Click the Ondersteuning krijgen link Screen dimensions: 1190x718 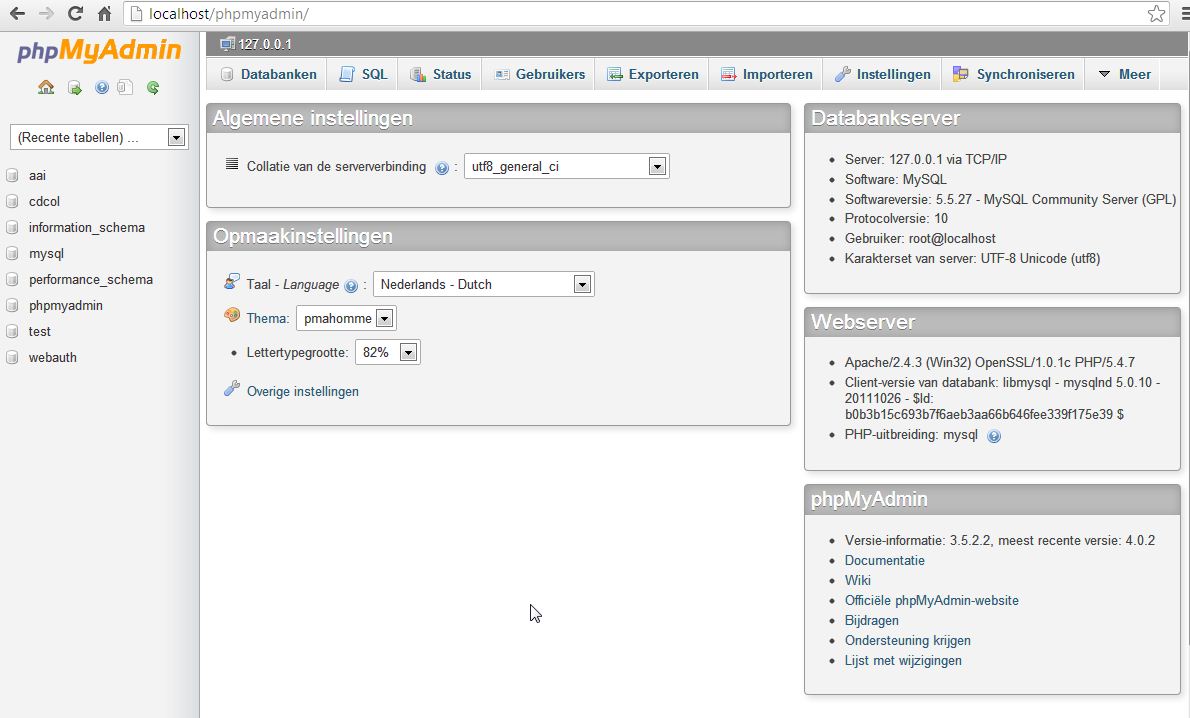coord(908,640)
